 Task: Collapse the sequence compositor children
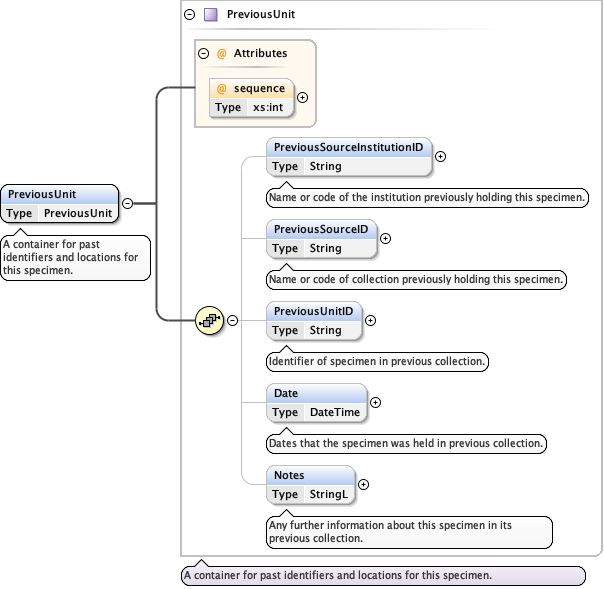232,320
